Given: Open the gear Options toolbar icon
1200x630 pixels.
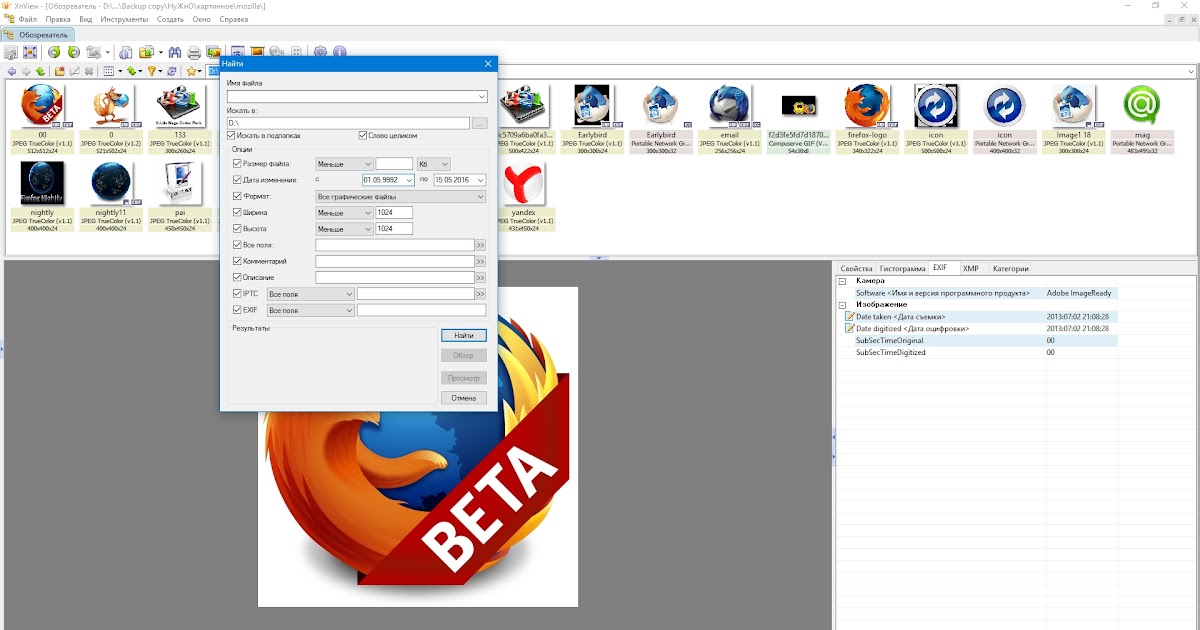Looking at the screenshot, I should (x=320, y=52).
